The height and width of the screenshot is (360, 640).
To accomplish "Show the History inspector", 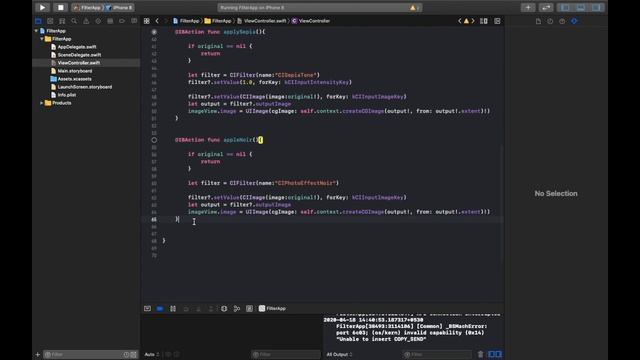I will click(x=550, y=21).
